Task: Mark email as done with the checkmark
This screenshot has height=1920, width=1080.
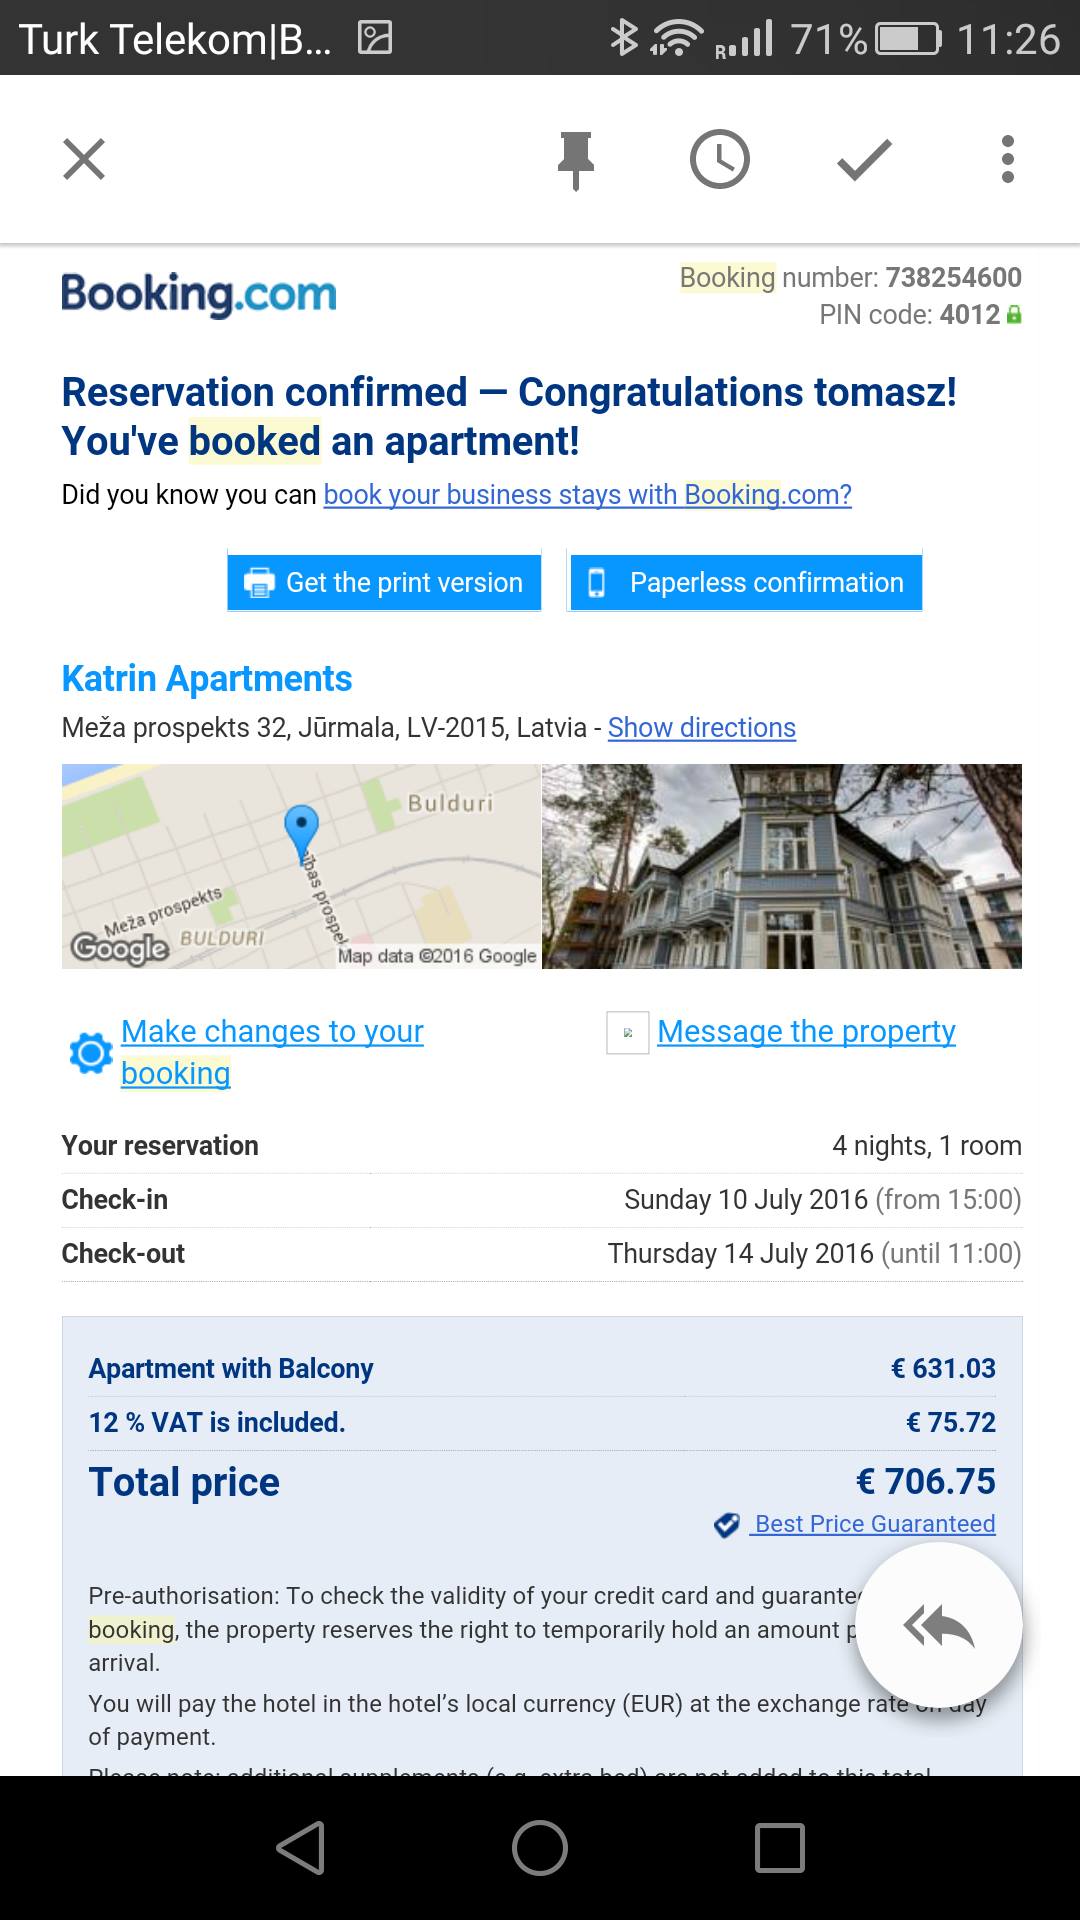Action: 862,159
